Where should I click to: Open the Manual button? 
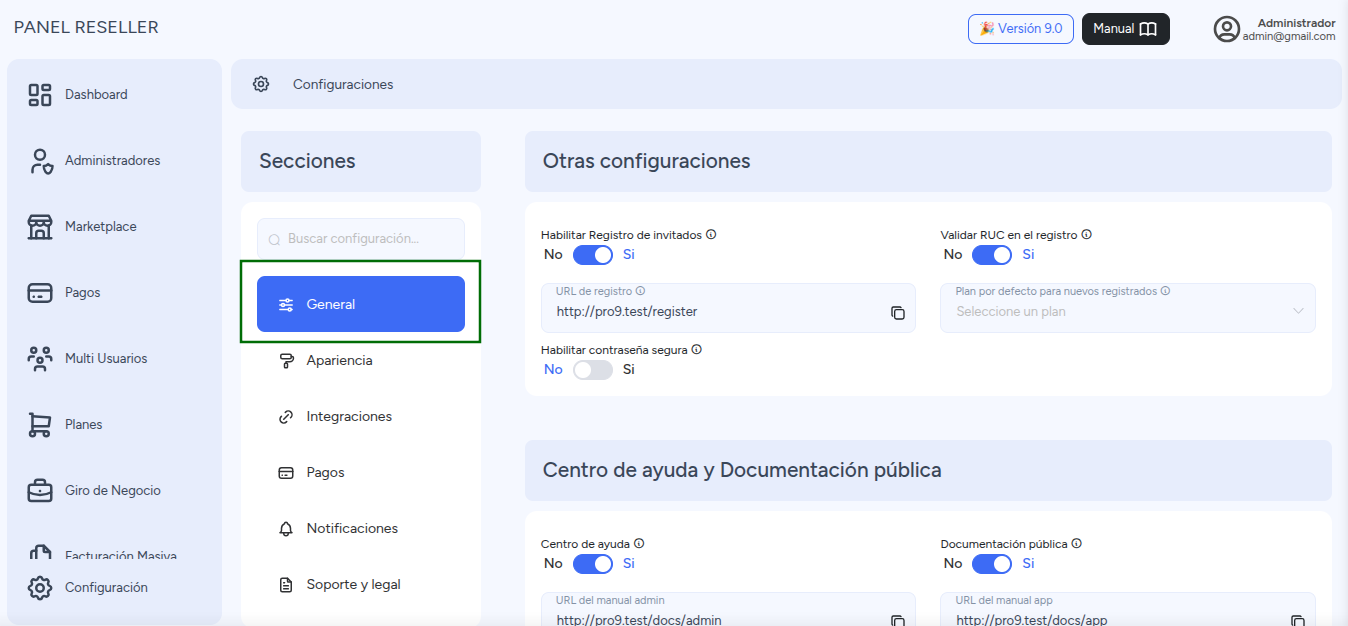point(1126,29)
